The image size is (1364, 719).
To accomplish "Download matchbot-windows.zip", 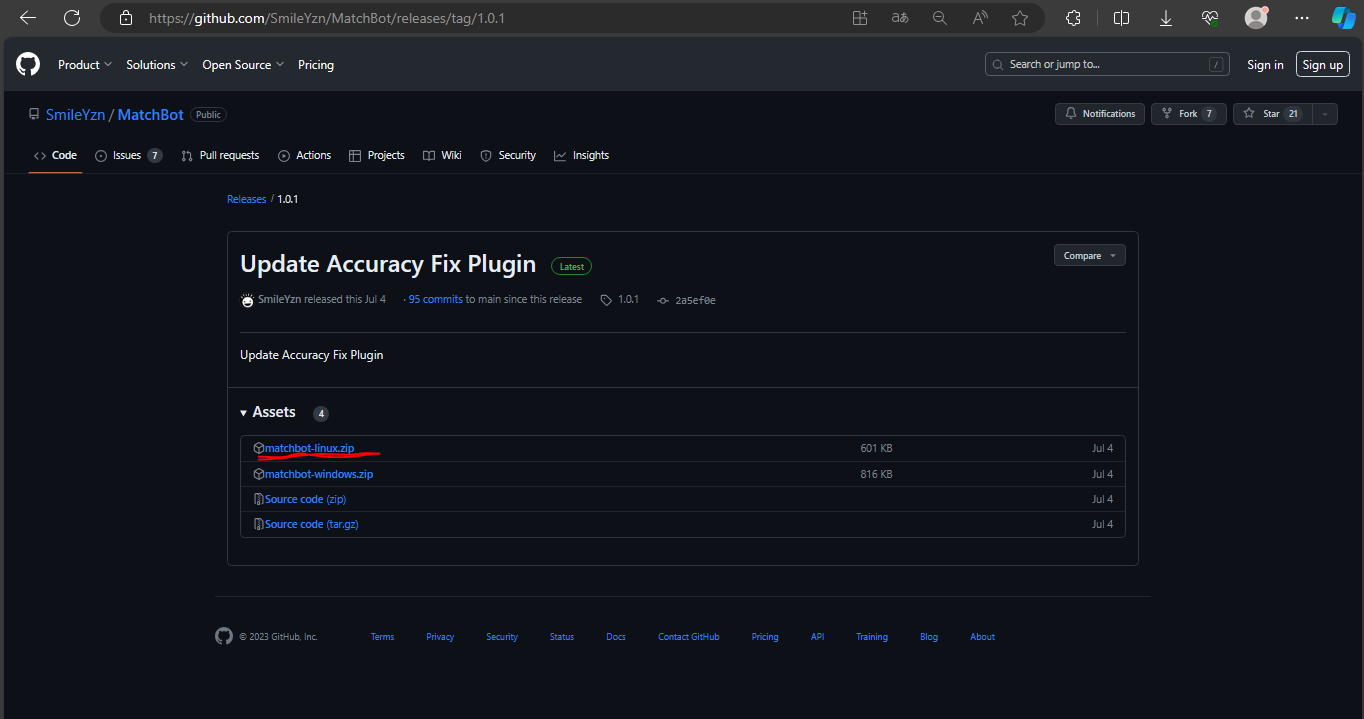I will (319, 474).
